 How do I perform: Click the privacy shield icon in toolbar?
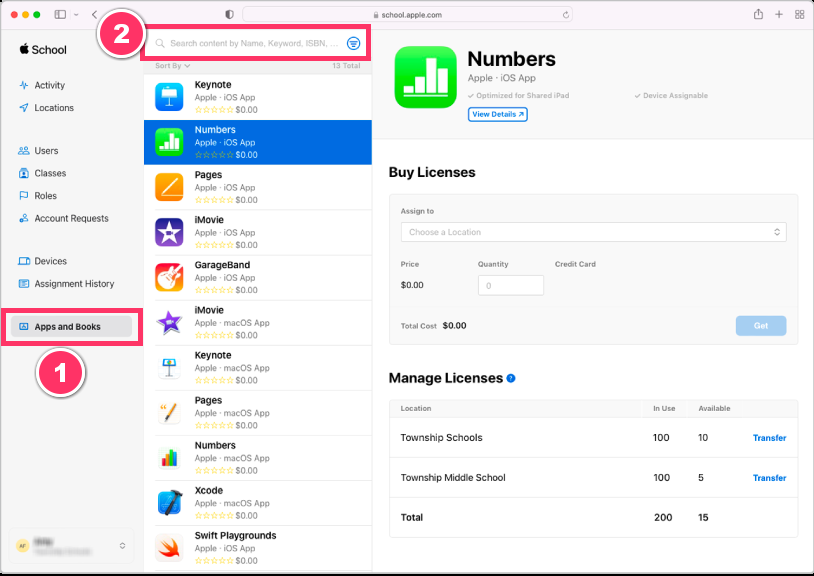pyautogui.click(x=229, y=15)
